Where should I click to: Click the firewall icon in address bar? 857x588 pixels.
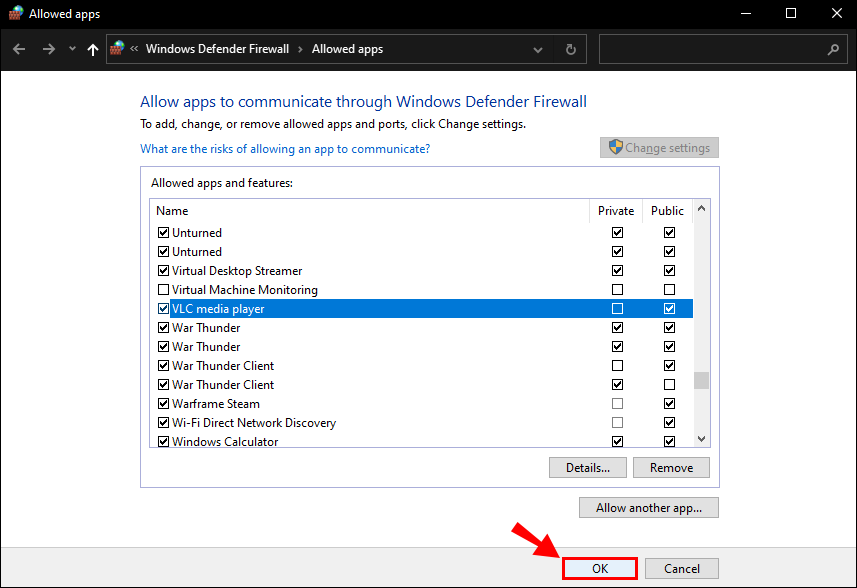click(118, 49)
